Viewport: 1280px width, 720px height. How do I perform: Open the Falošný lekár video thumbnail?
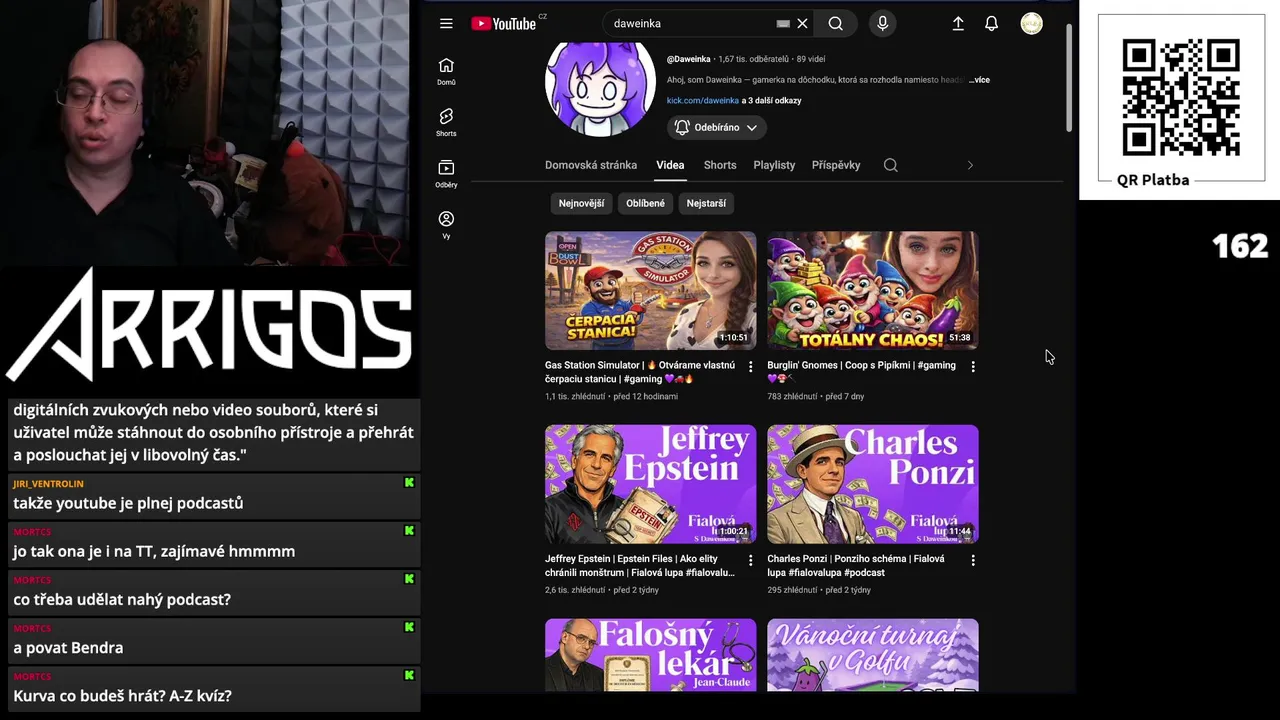point(650,655)
